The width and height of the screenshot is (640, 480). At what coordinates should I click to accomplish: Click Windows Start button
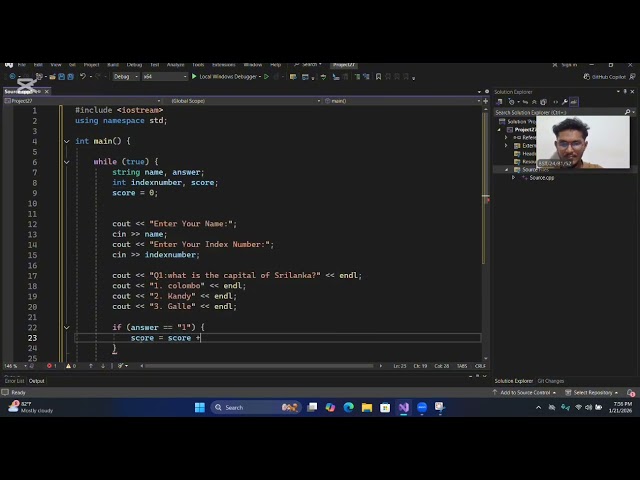tap(200, 407)
